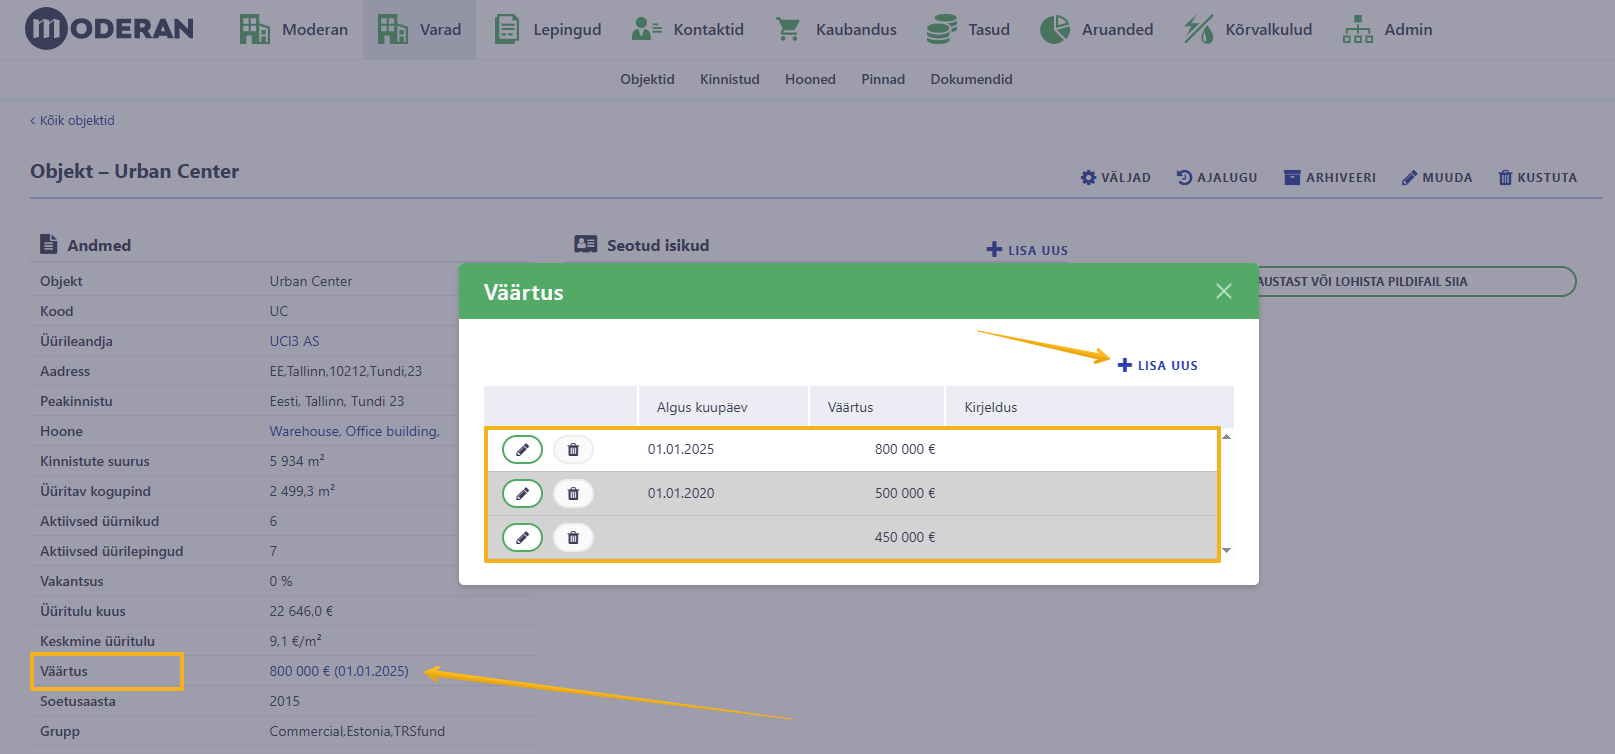
Task: Click the Admin hierarchy icon
Action: pyautogui.click(x=1358, y=29)
